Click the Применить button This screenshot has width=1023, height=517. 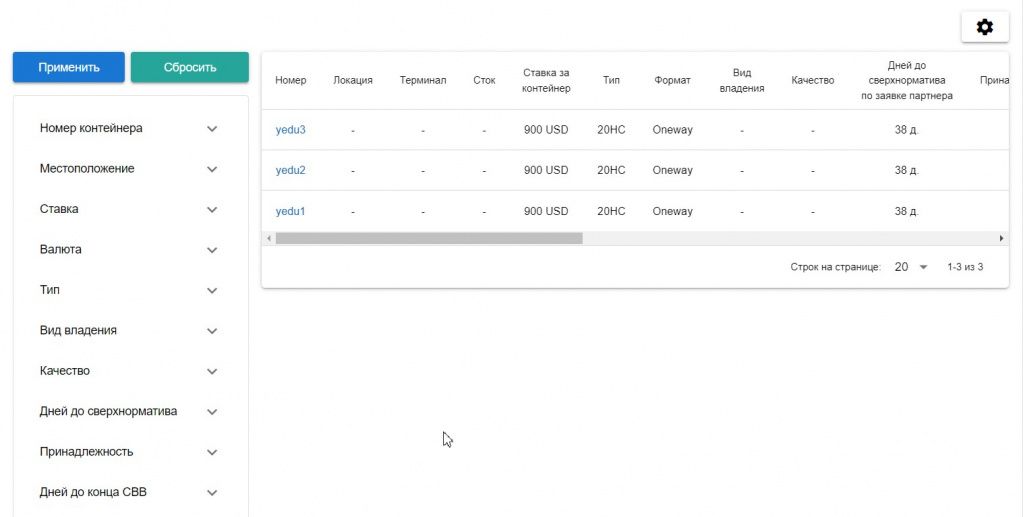click(69, 67)
